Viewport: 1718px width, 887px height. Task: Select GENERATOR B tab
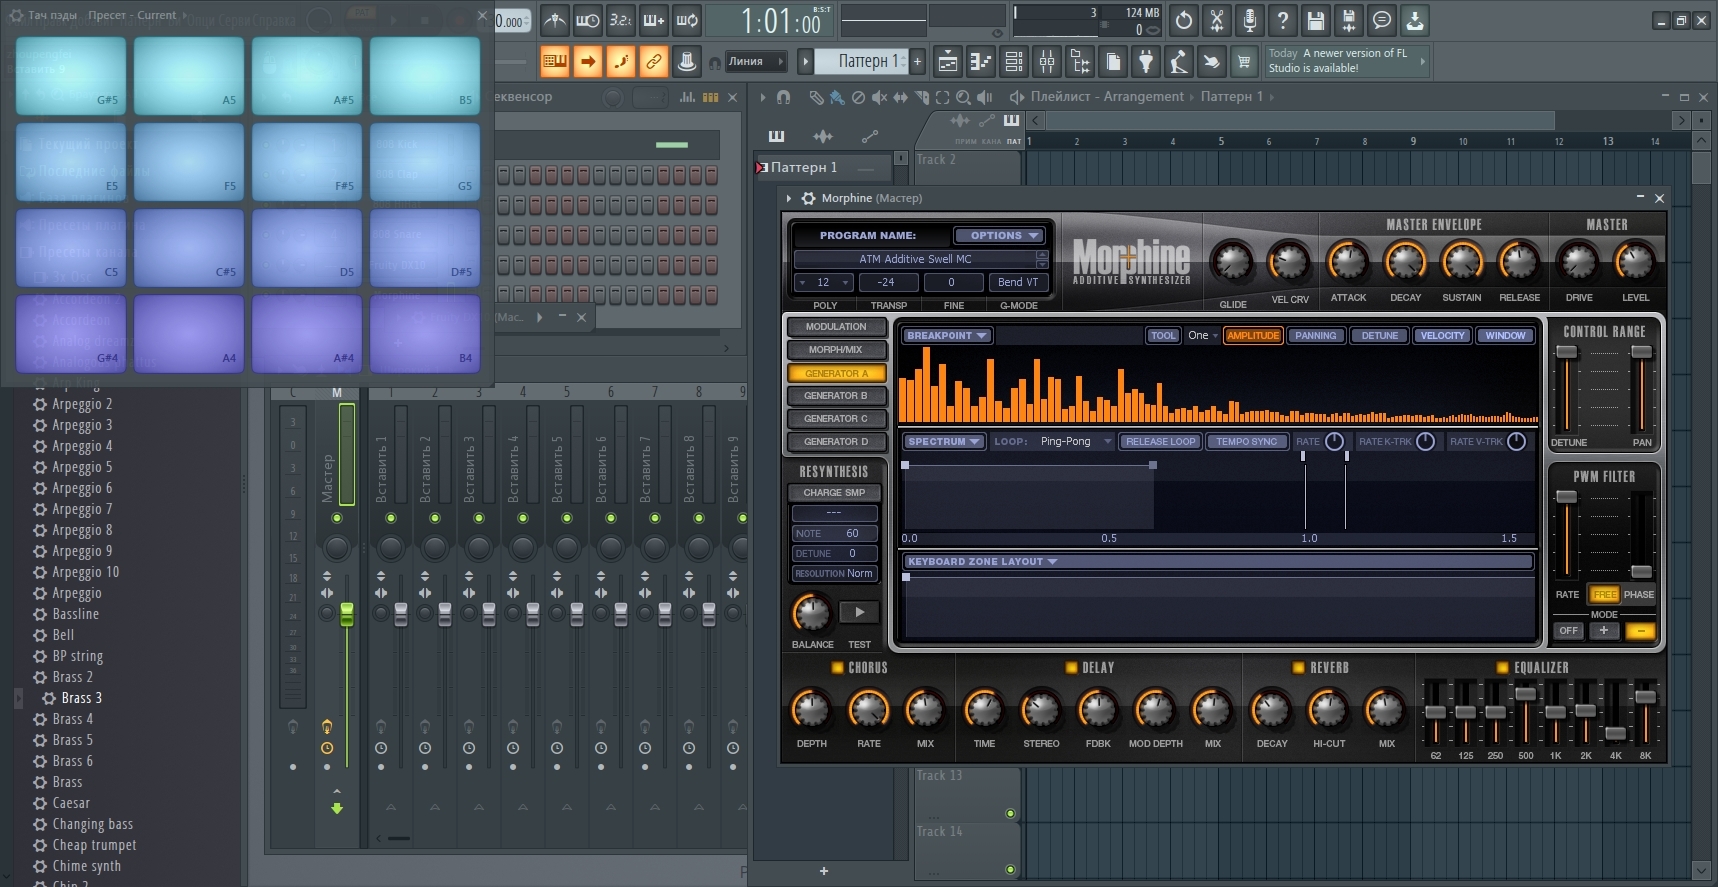coord(836,396)
